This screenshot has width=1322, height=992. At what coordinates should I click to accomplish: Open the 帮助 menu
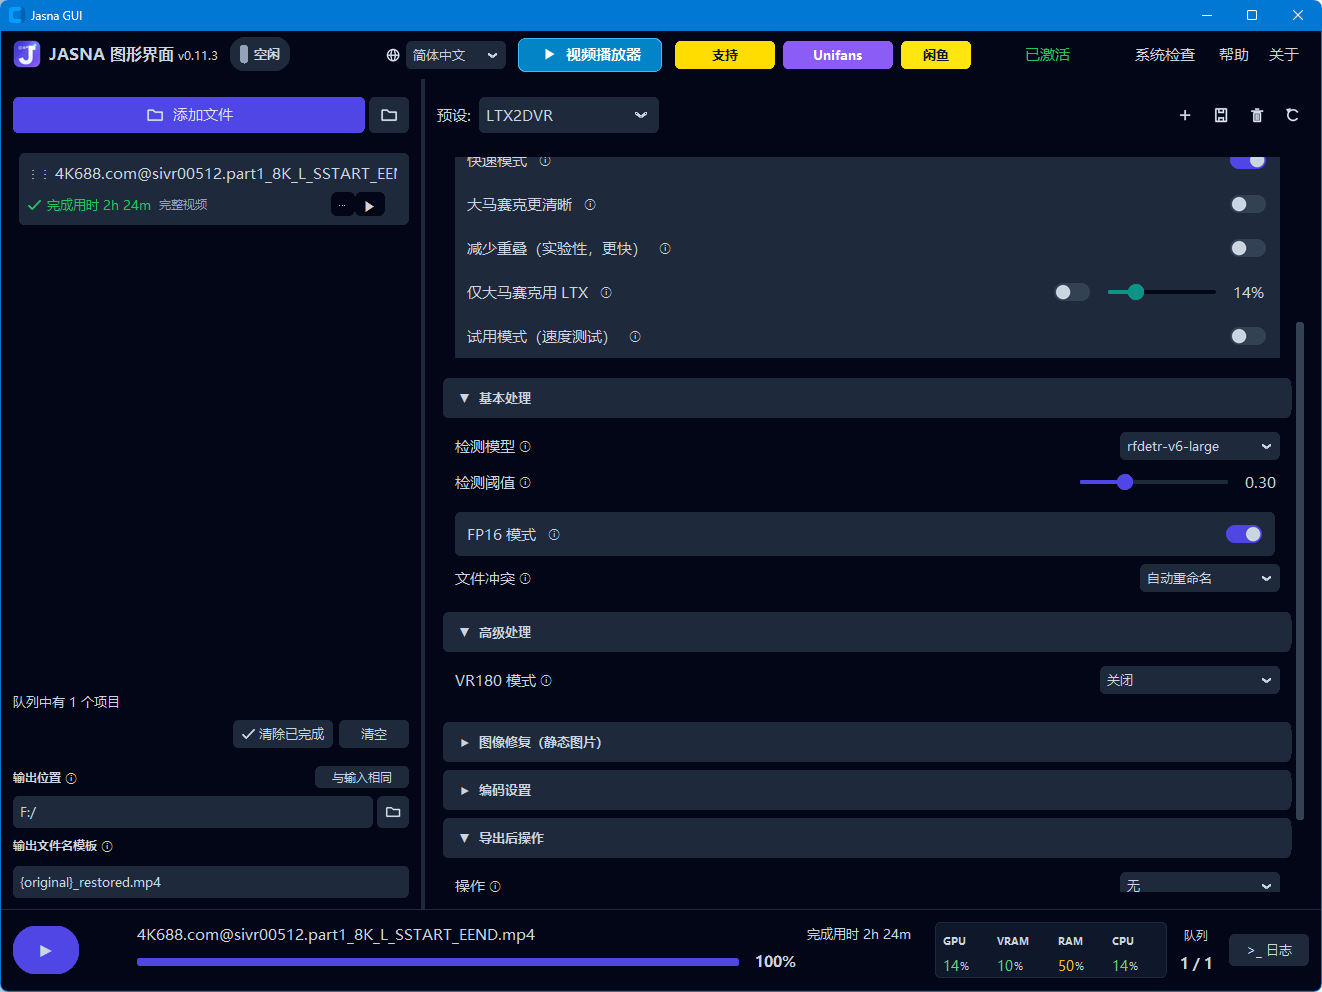pos(1233,55)
